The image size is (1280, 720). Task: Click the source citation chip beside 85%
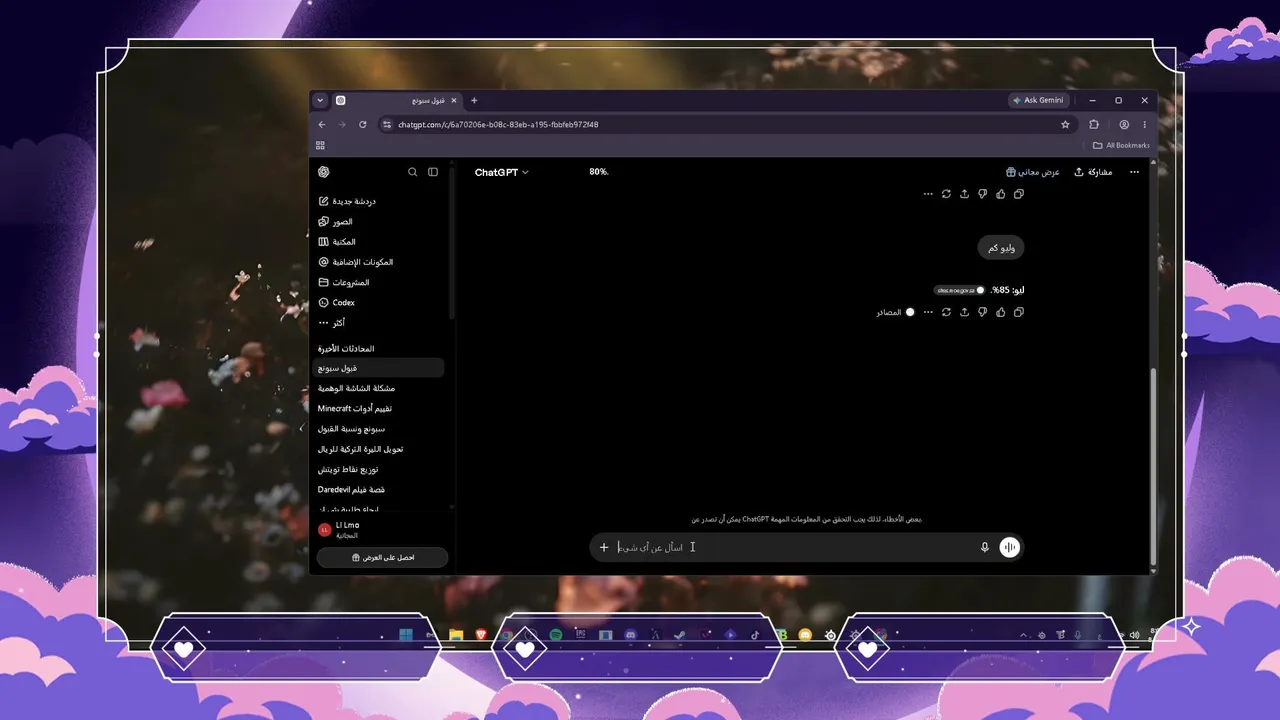click(960, 290)
